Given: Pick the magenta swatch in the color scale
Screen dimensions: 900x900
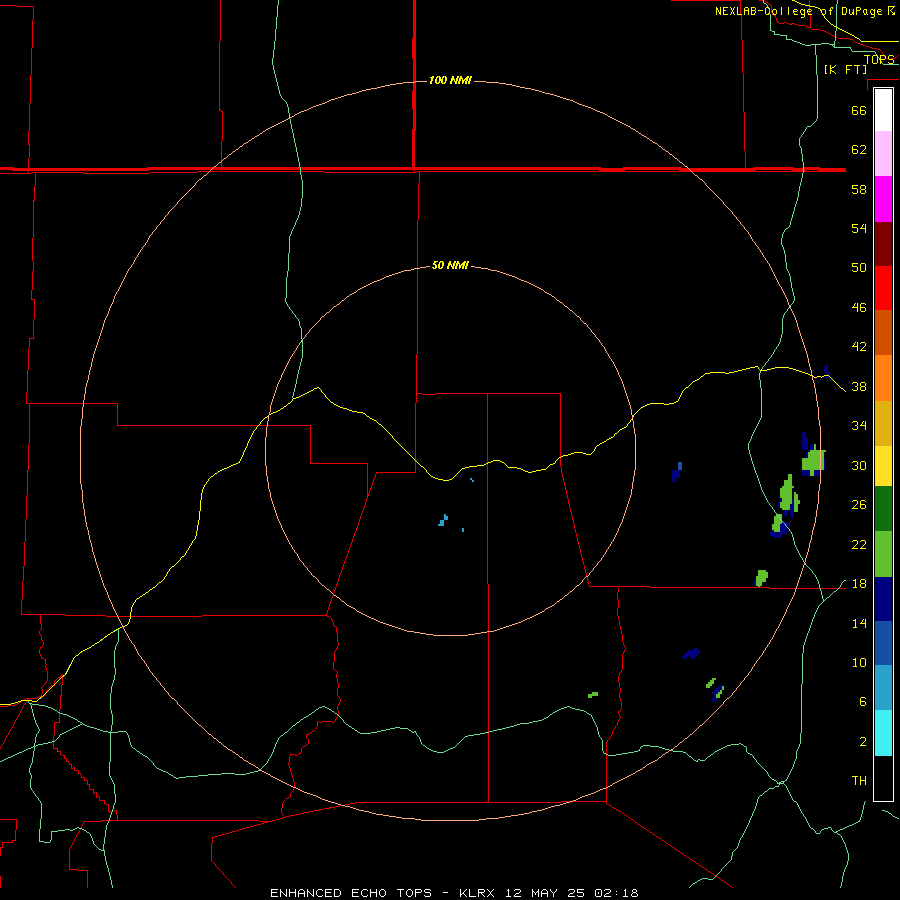Looking at the screenshot, I should tap(883, 199).
